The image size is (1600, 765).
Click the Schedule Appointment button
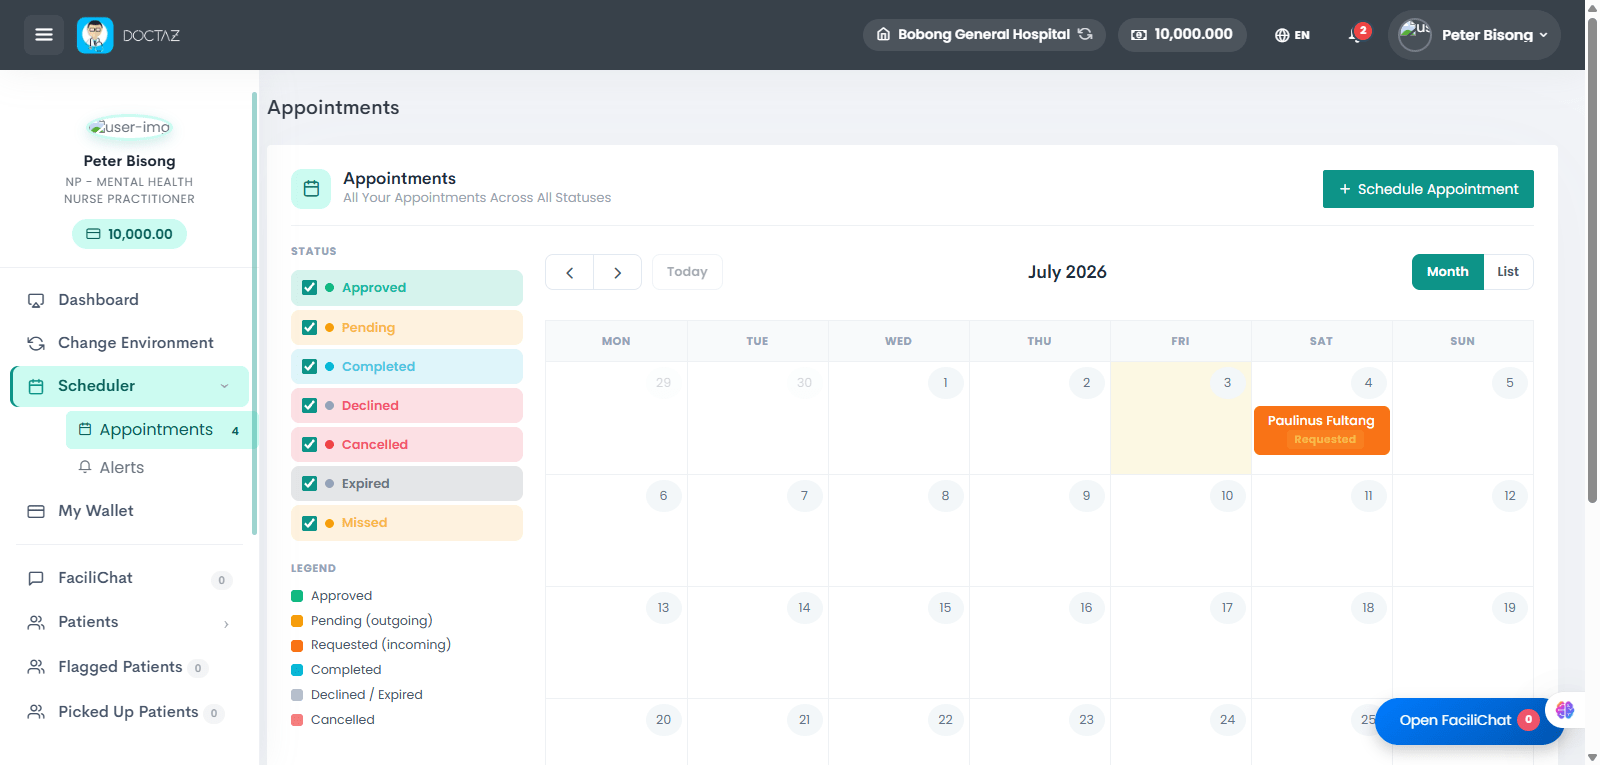coord(1428,189)
